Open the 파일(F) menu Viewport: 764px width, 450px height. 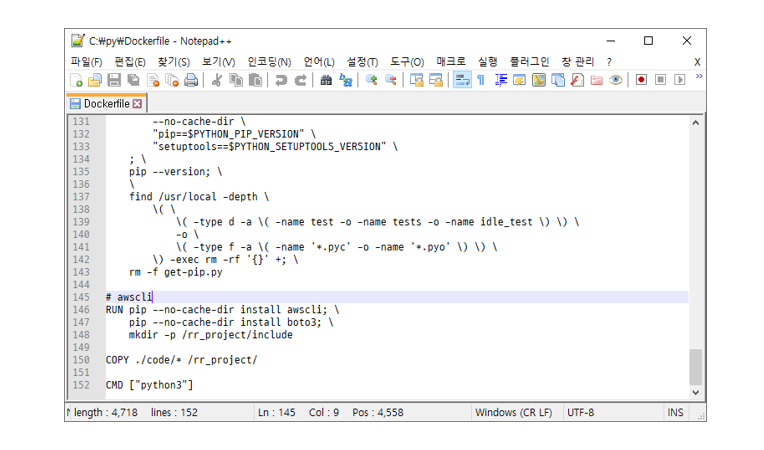click(86, 62)
